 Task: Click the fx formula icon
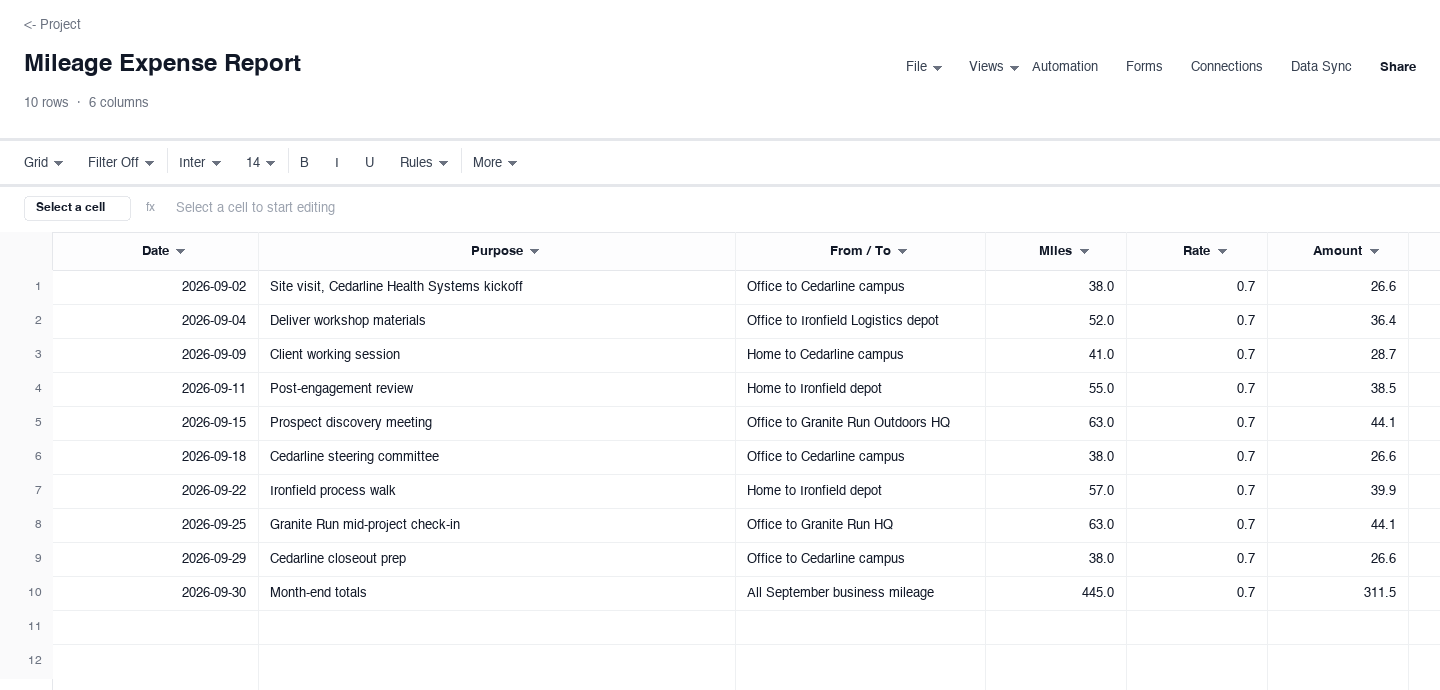pyautogui.click(x=150, y=207)
